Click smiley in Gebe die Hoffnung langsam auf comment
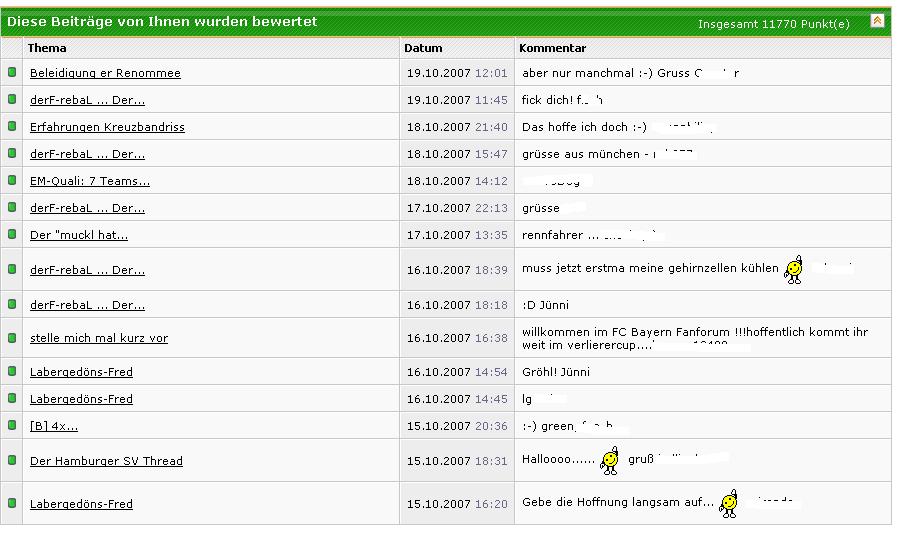Viewport: 902px width, 538px height. [x=729, y=503]
